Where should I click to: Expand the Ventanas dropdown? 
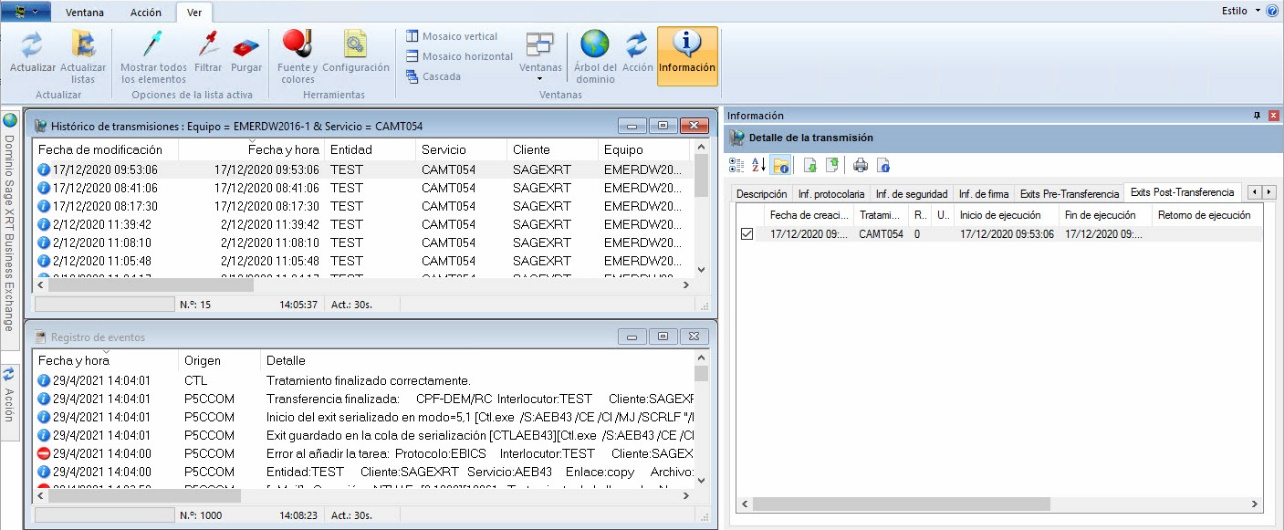540,78
